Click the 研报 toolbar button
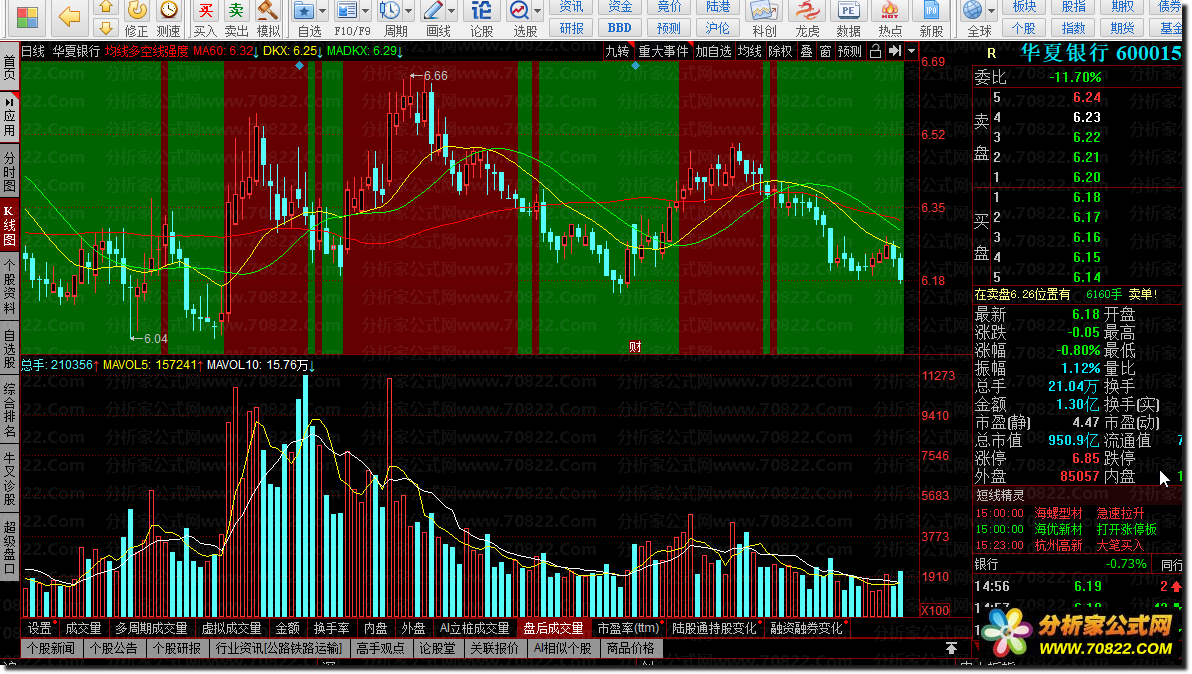Image resolution: width=1192 pixels, height=674 pixels. point(572,28)
